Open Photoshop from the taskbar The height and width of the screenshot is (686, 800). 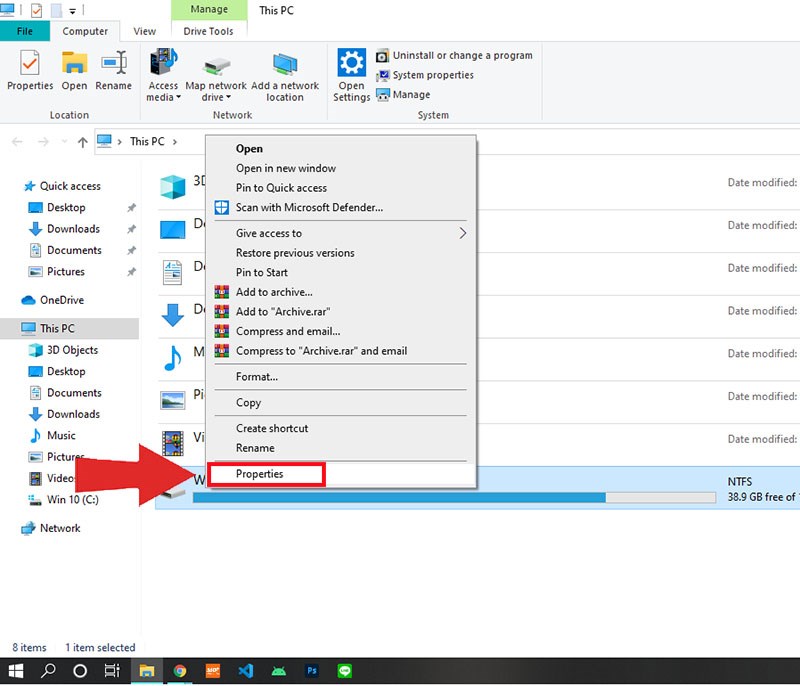pyautogui.click(x=312, y=671)
